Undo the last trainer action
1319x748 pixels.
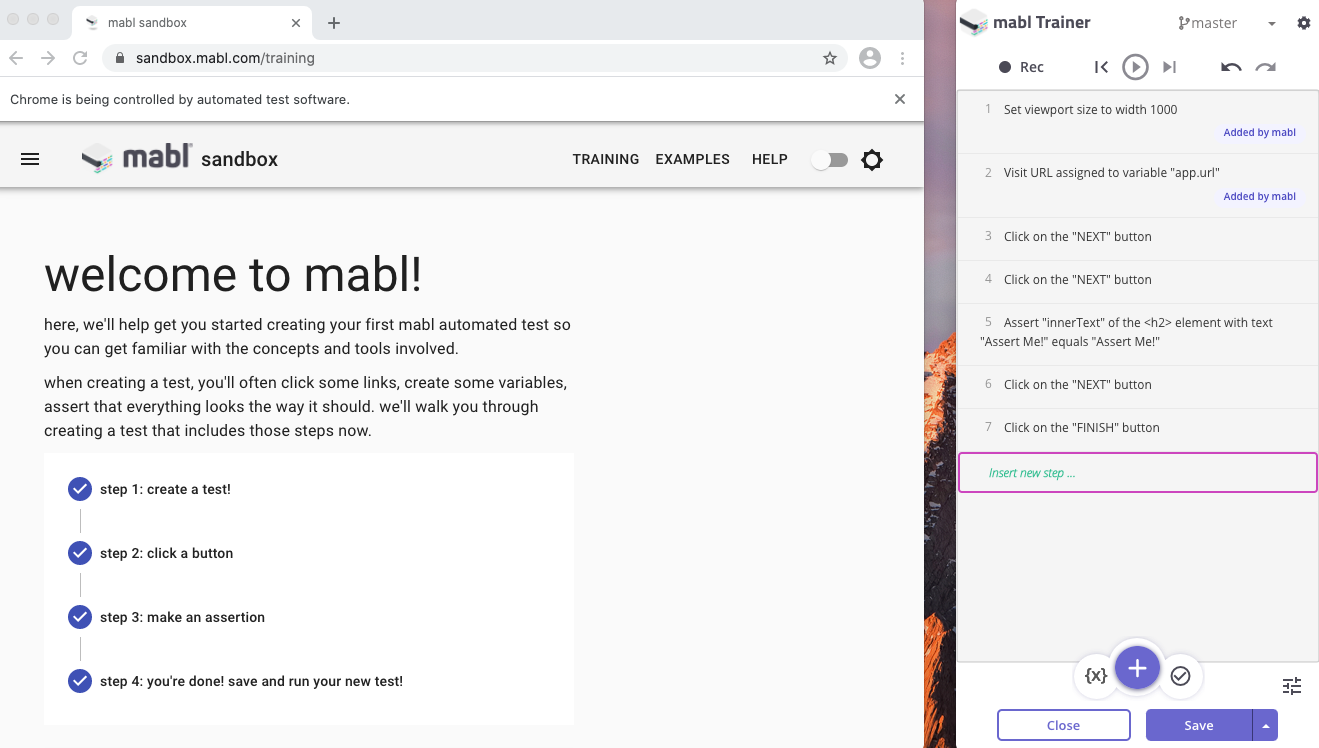(1231, 67)
